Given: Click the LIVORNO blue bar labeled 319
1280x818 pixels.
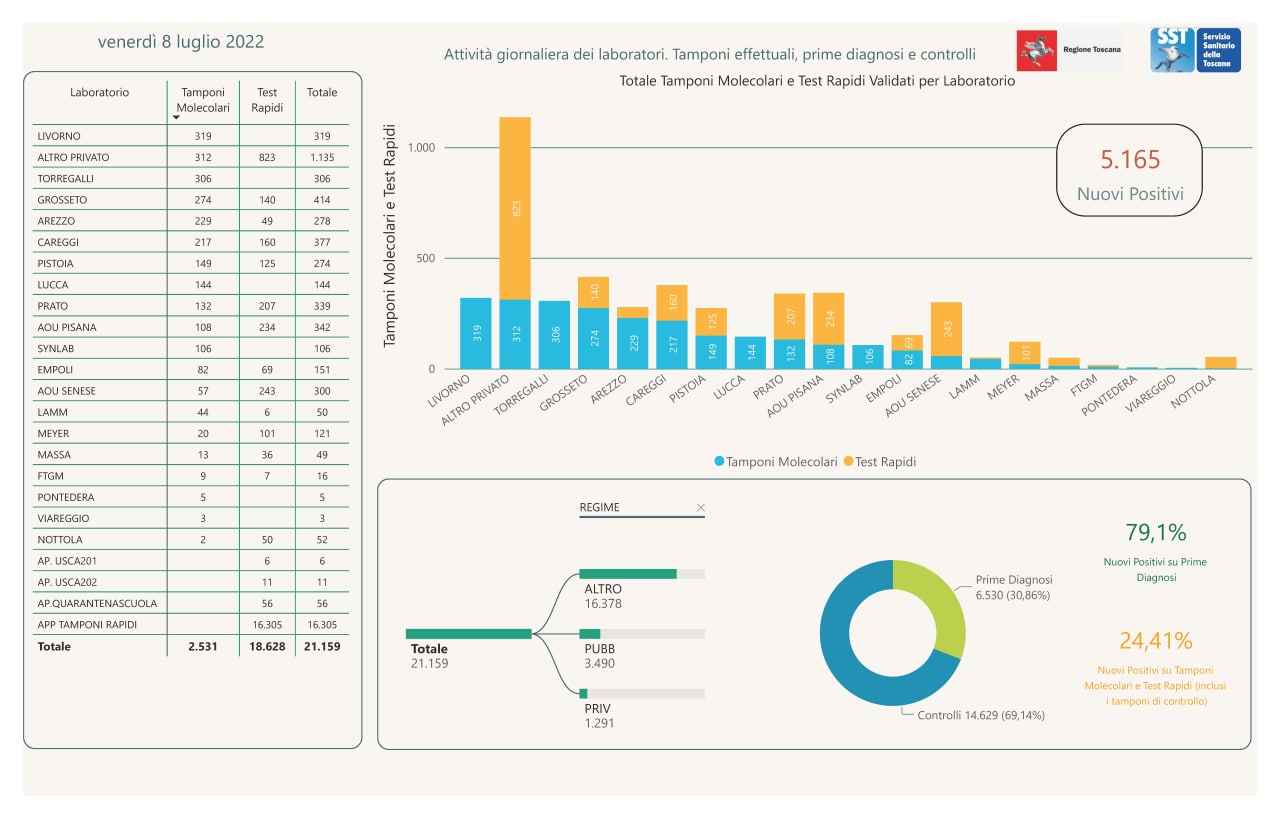Looking at the screenshot, I should [476, 333].
